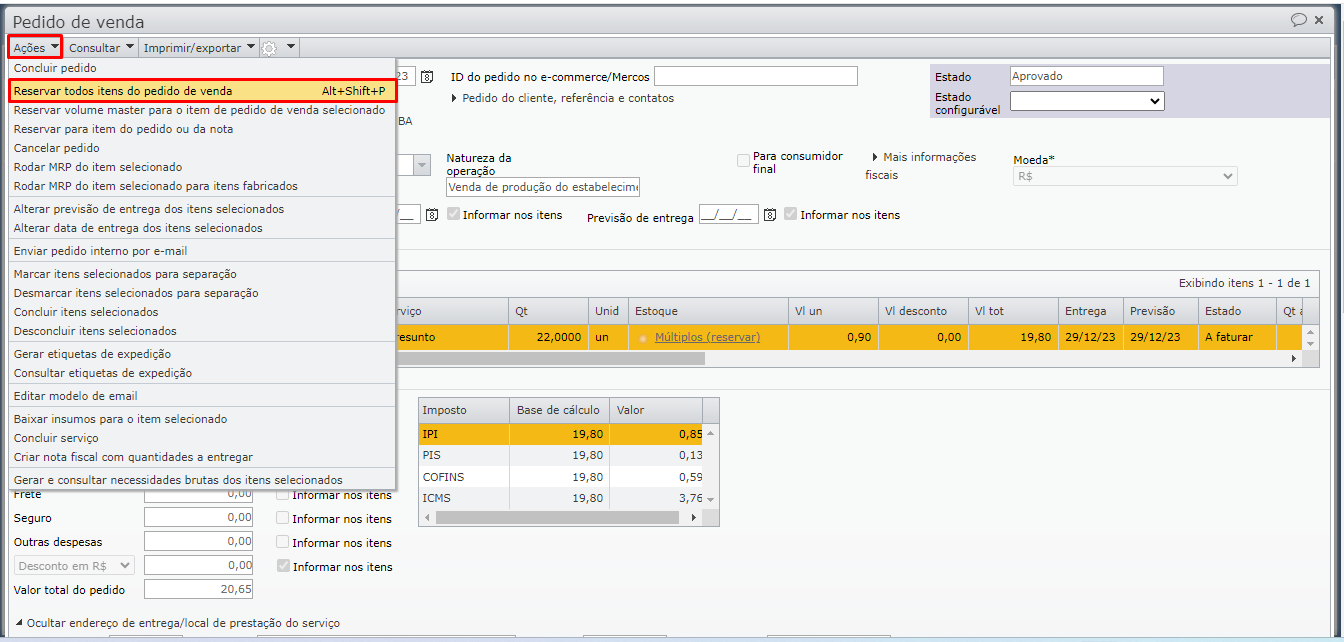
Task: Enable the Para consumidor final checkbox
Action: click(x=743, y=161)
